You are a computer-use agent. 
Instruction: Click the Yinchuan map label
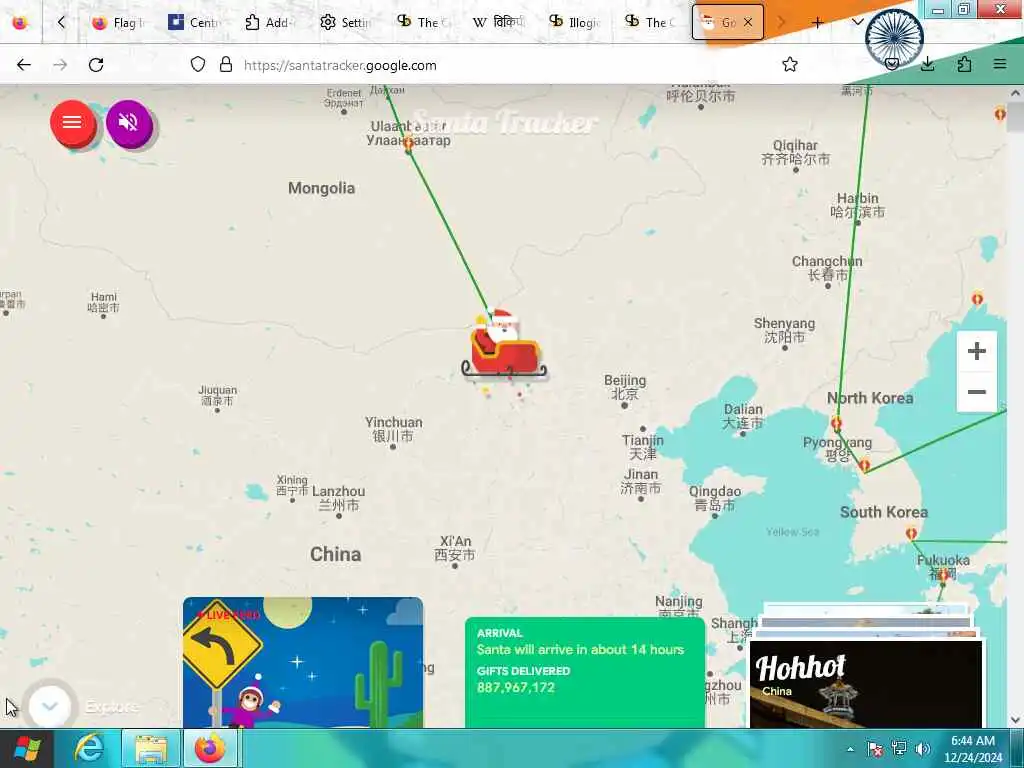pos(393,429)
